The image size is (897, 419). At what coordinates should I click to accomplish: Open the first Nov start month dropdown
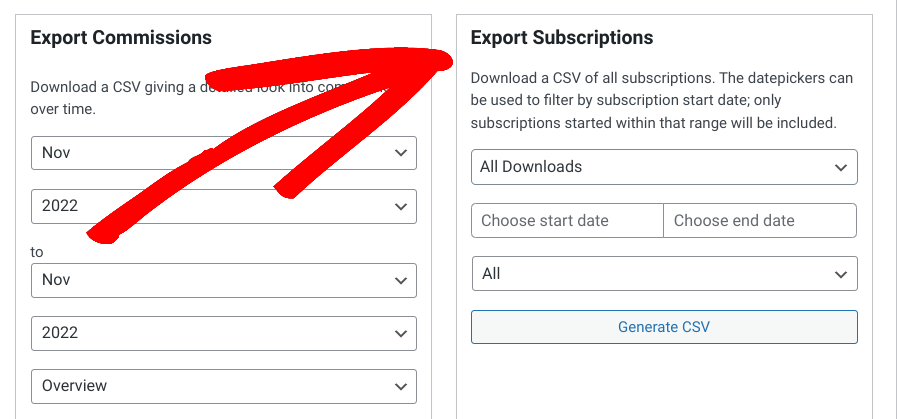224,153
